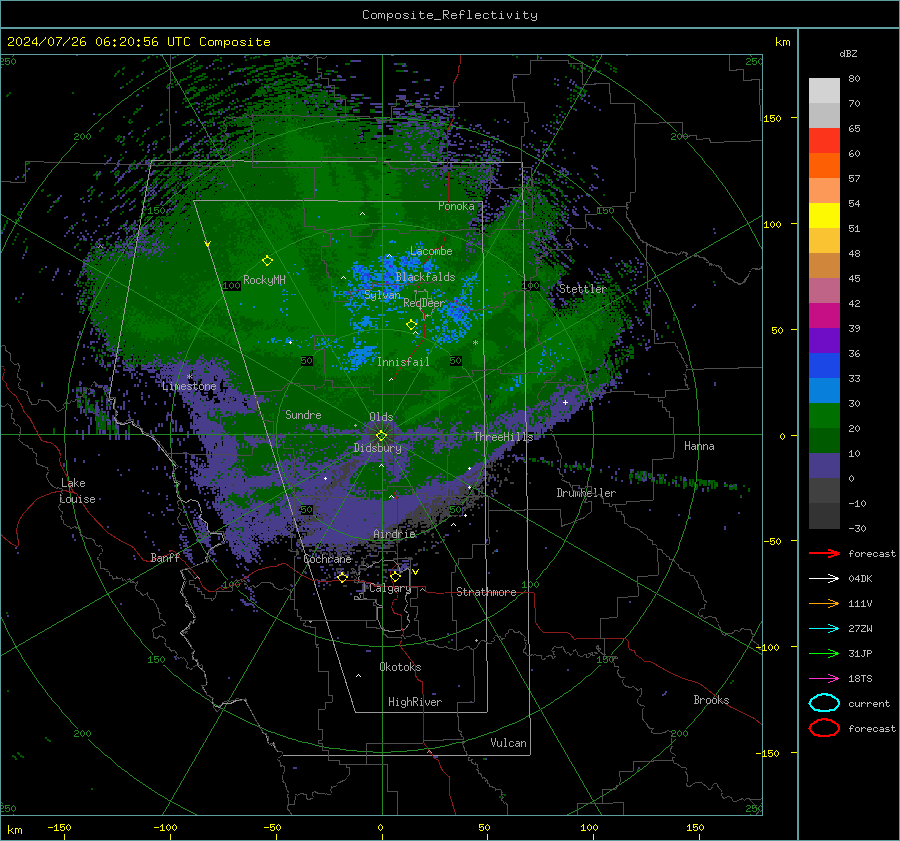Click the cyan current ellipse legend icon
Viewport: 900px width, 841px height.
[824, 703]
